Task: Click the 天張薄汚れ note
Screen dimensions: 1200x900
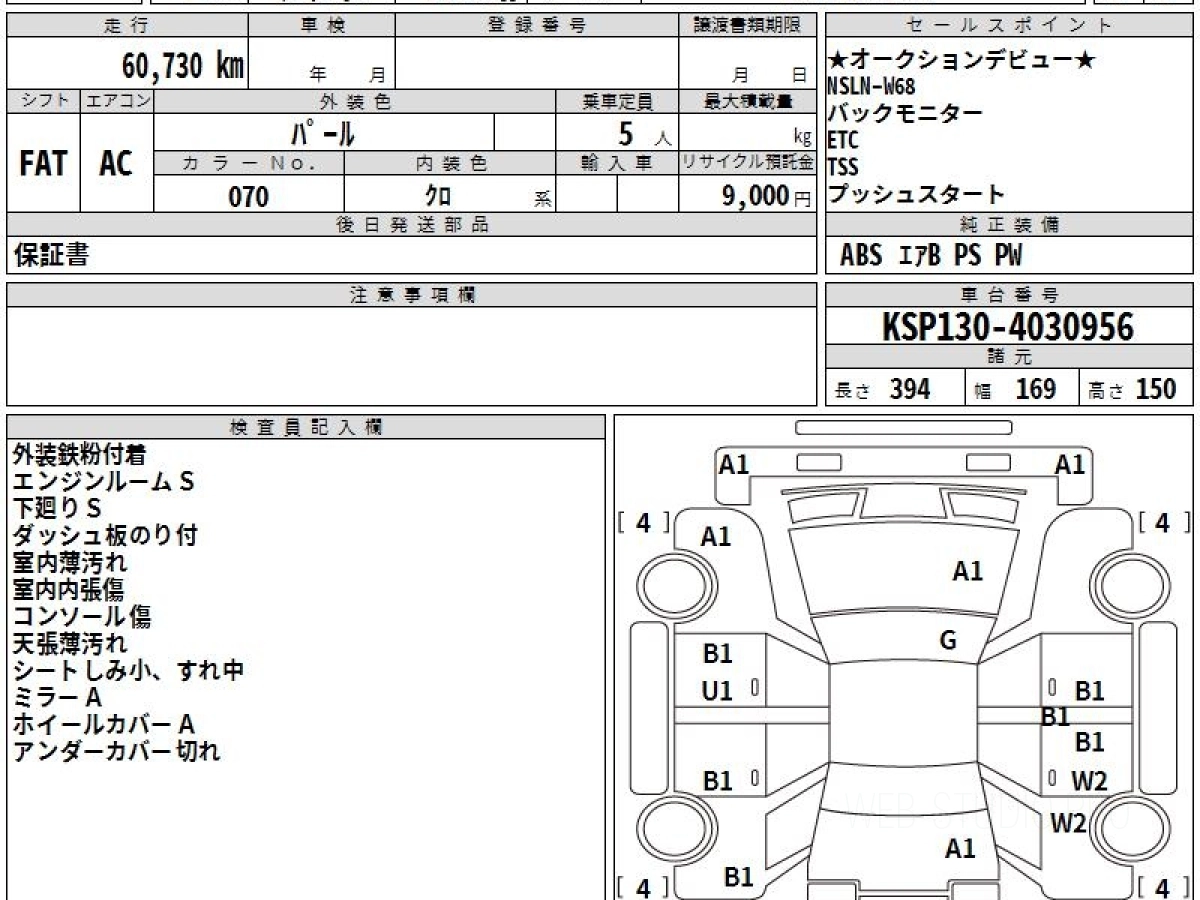Action: tap(70, 643)
